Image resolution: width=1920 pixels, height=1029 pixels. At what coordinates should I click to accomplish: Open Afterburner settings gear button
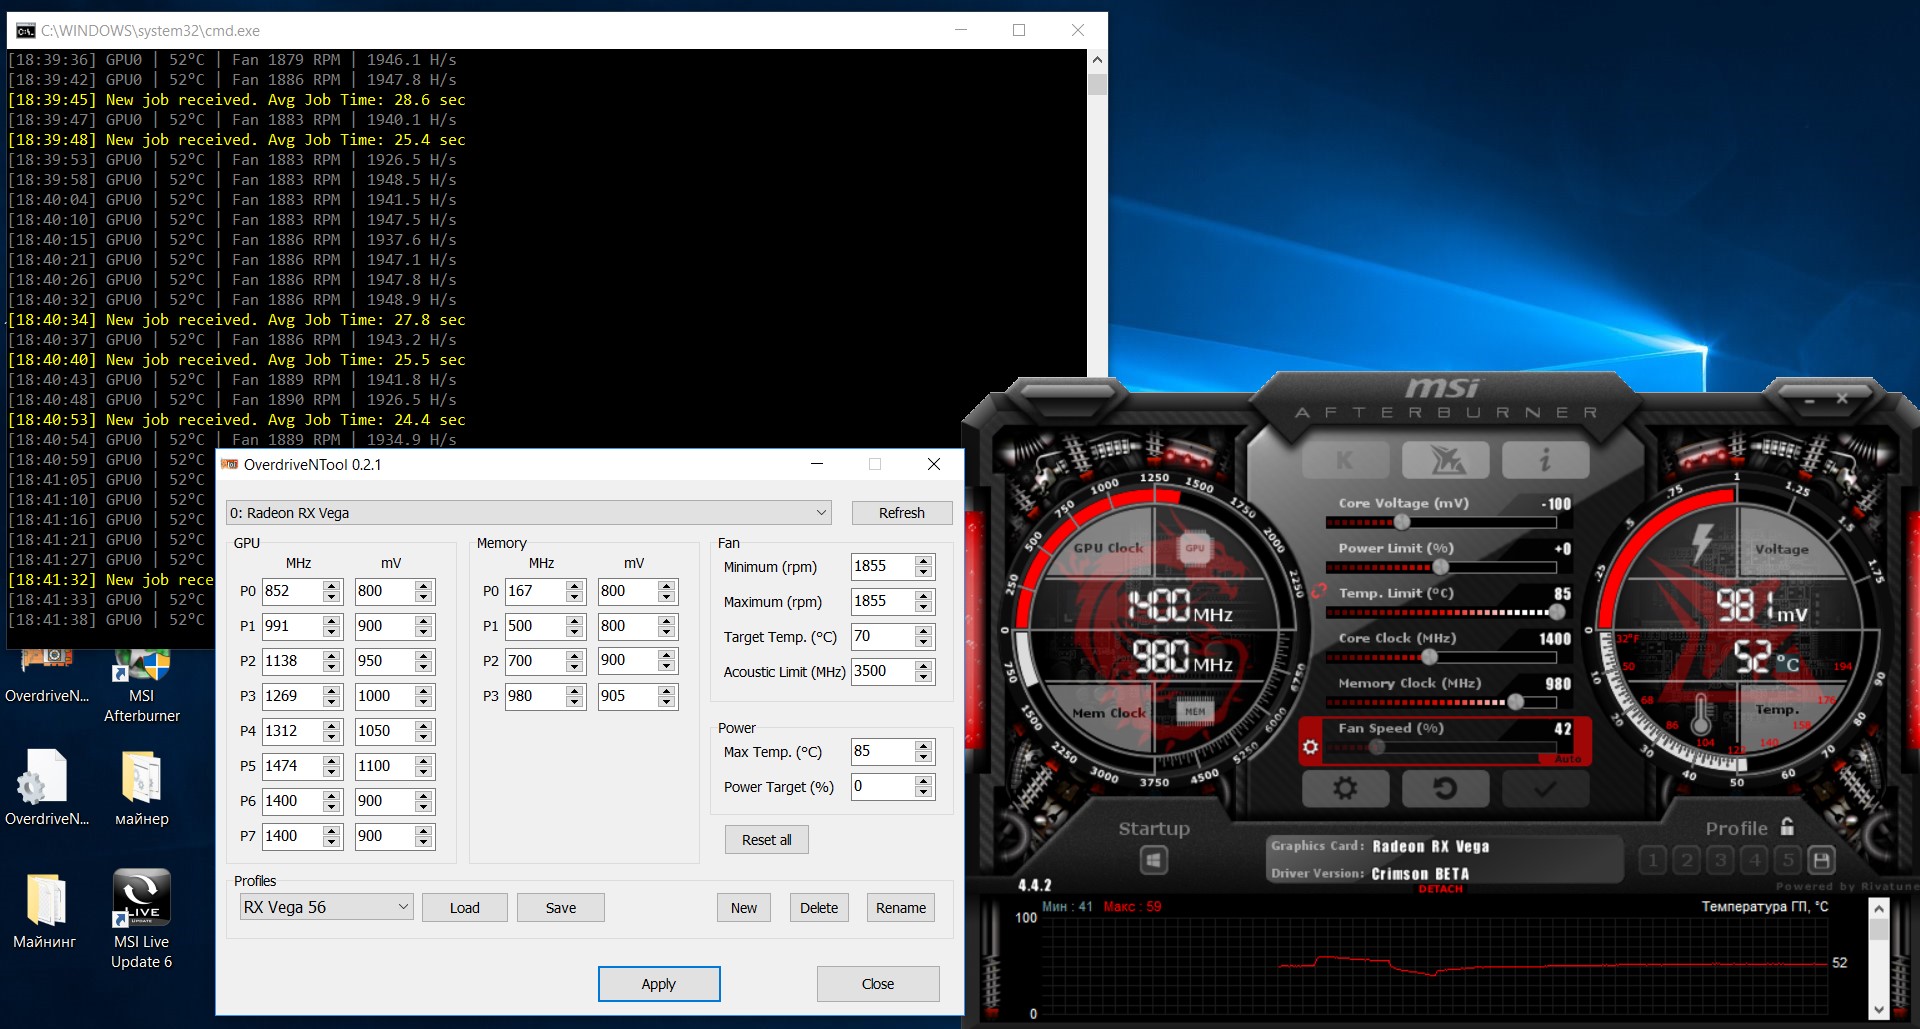tap(1345, 788)
